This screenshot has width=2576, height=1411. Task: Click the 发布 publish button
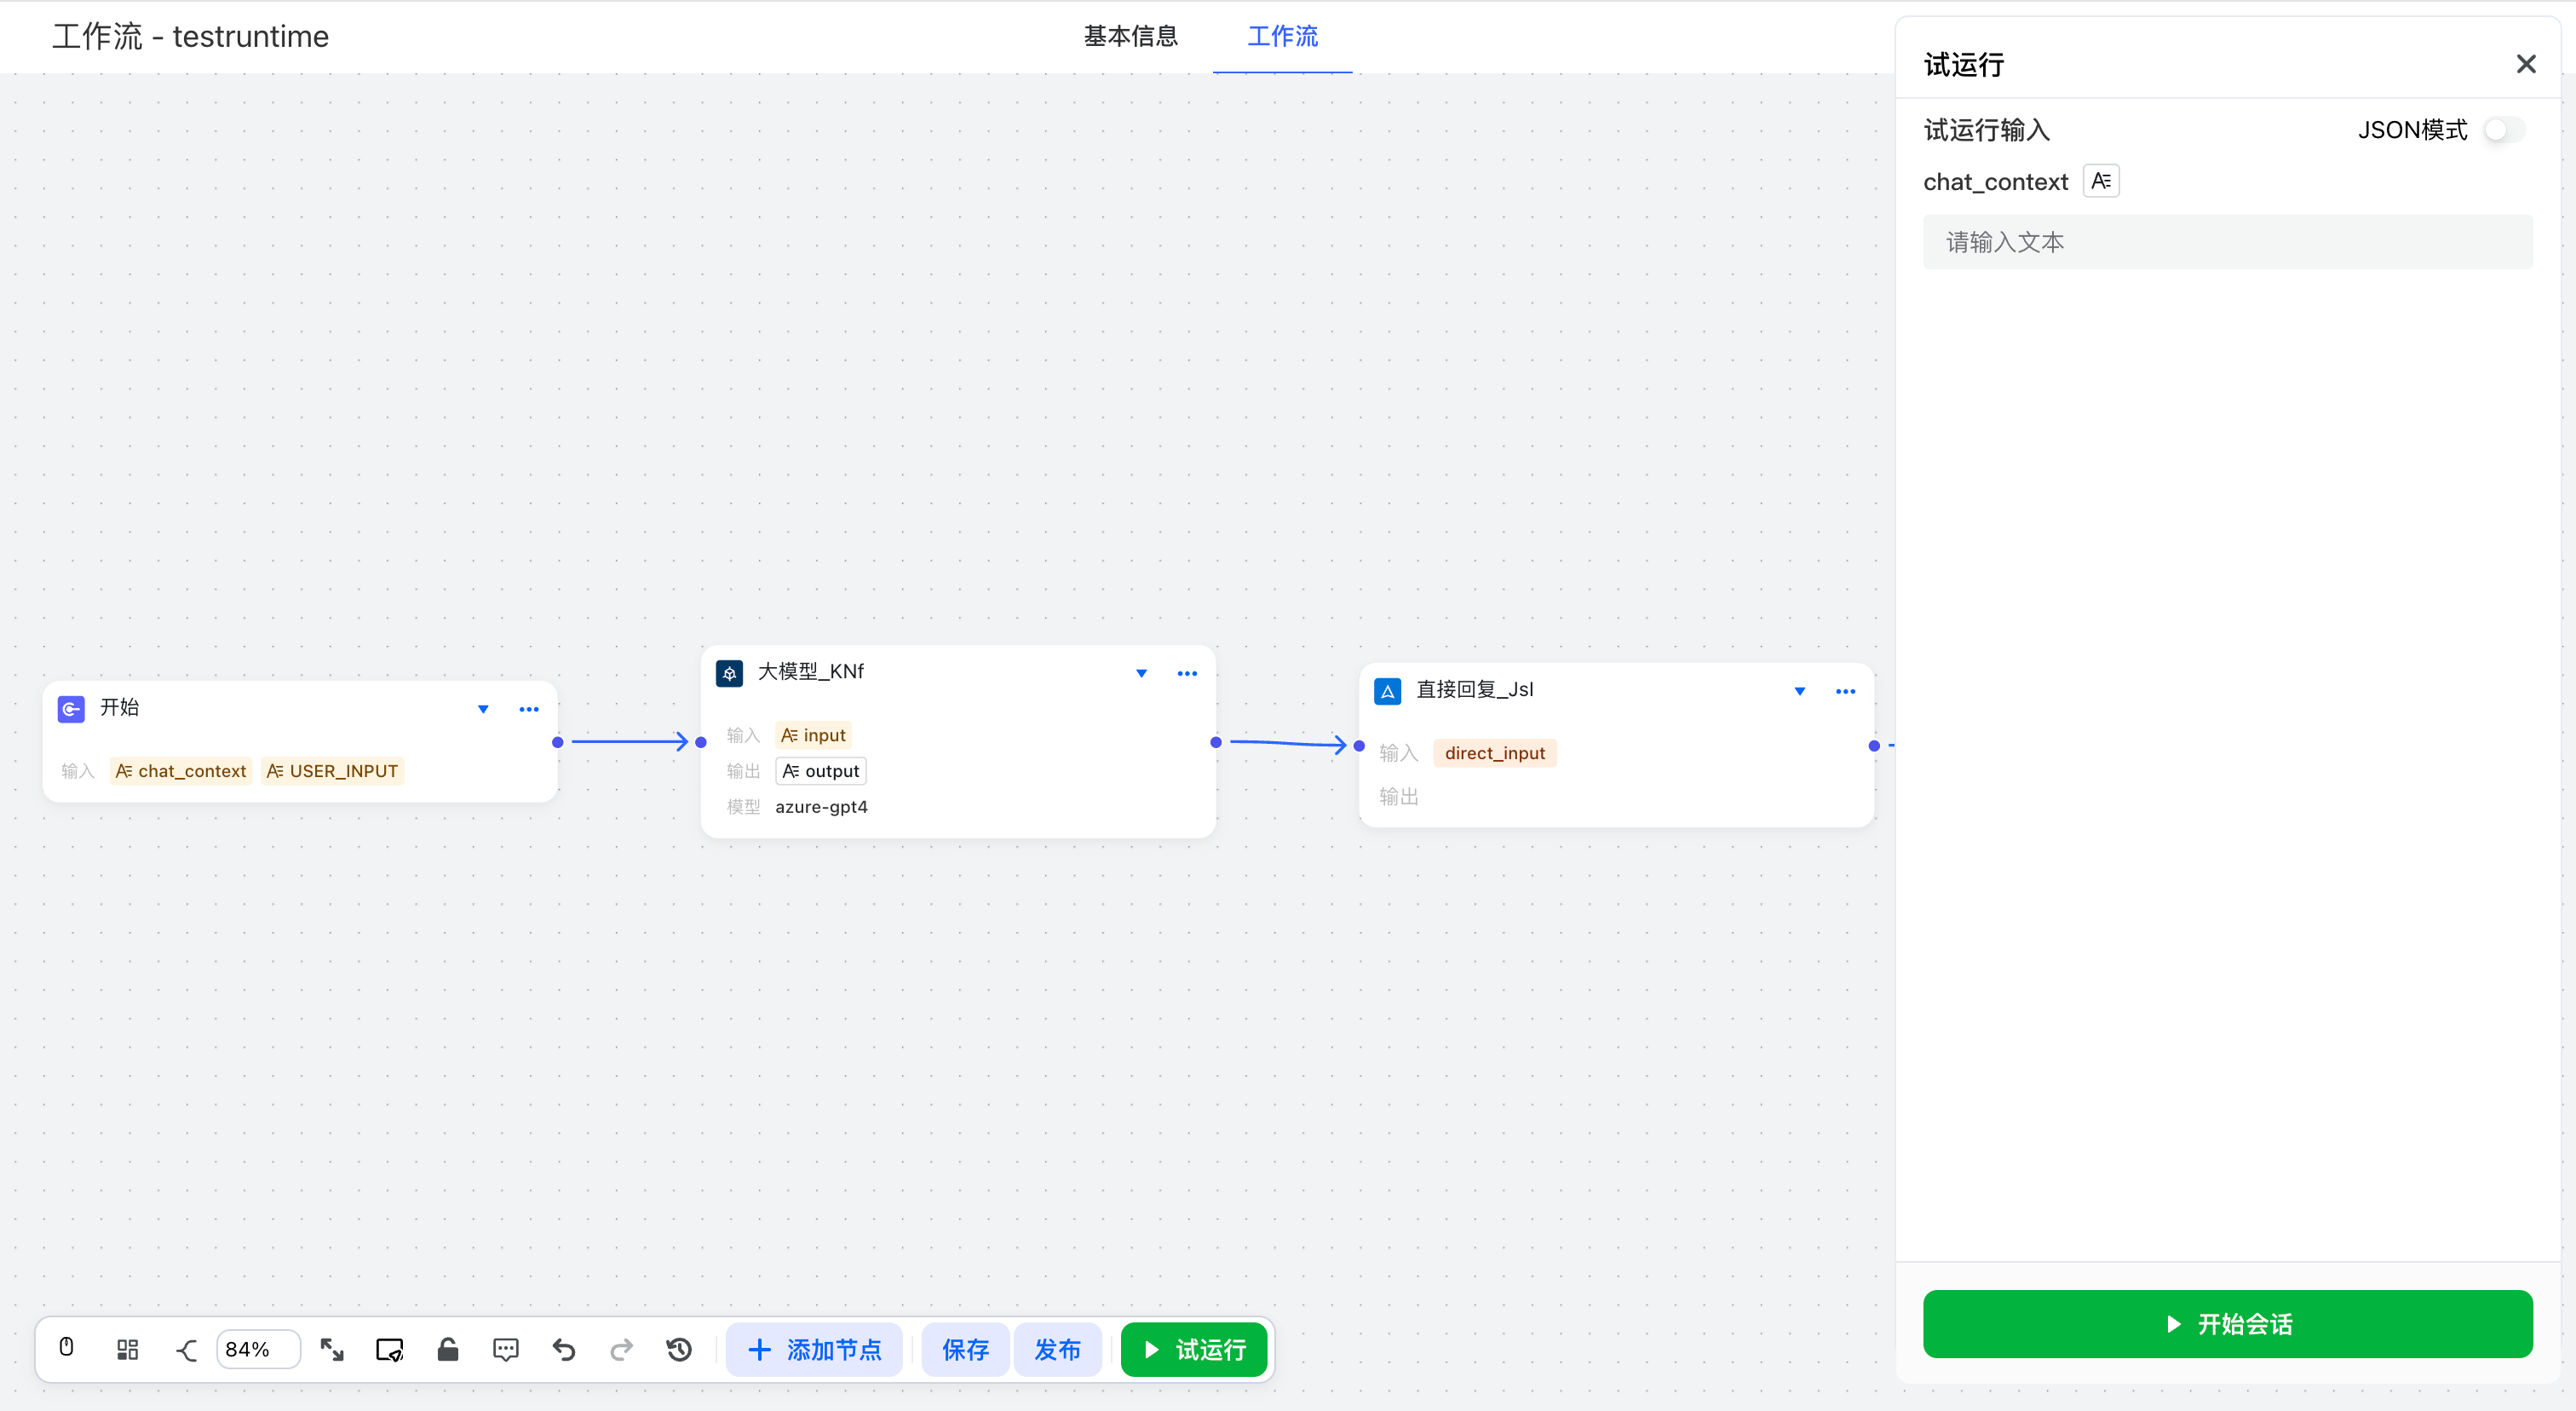pos(1056,1349)
